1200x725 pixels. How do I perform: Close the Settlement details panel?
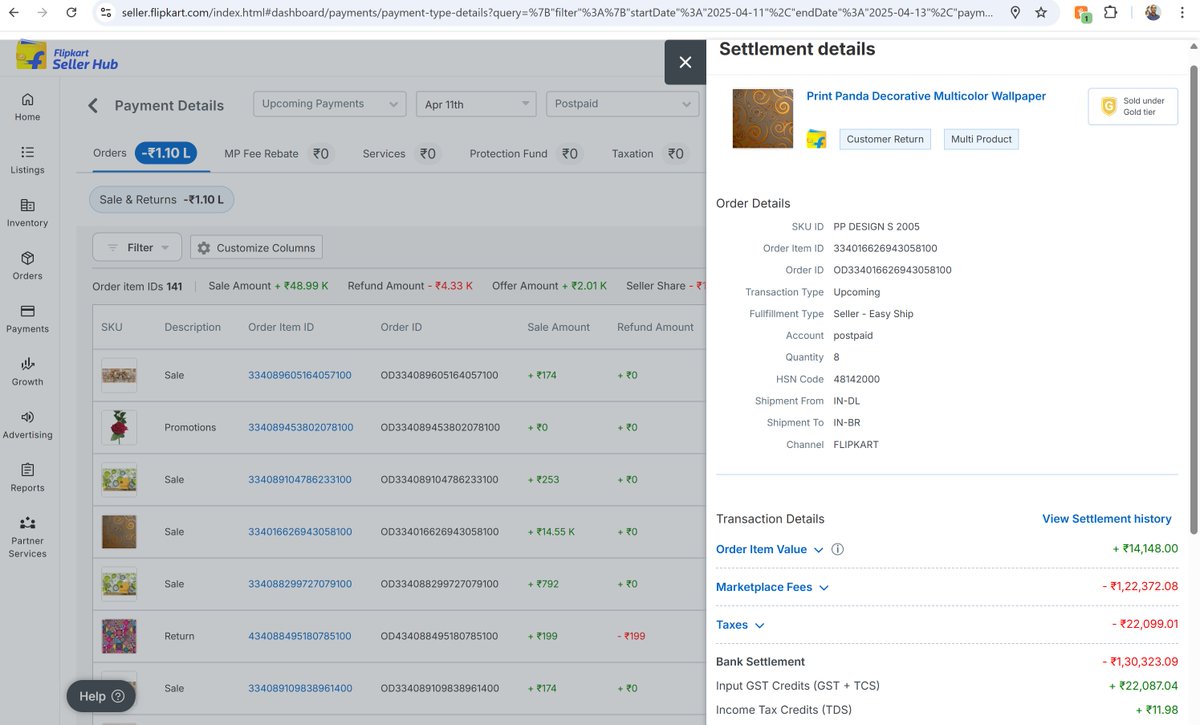point(685,62)
